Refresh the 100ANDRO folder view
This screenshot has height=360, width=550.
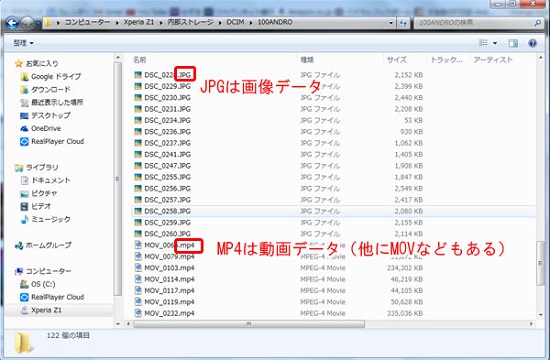coord(403,23)
